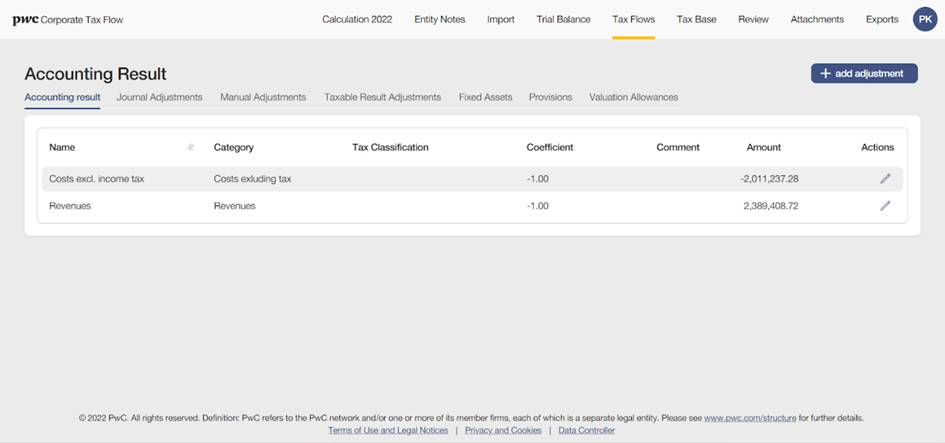The image size is (945, 443).
Task: Open the Exports section
Action: coord(882,19)
